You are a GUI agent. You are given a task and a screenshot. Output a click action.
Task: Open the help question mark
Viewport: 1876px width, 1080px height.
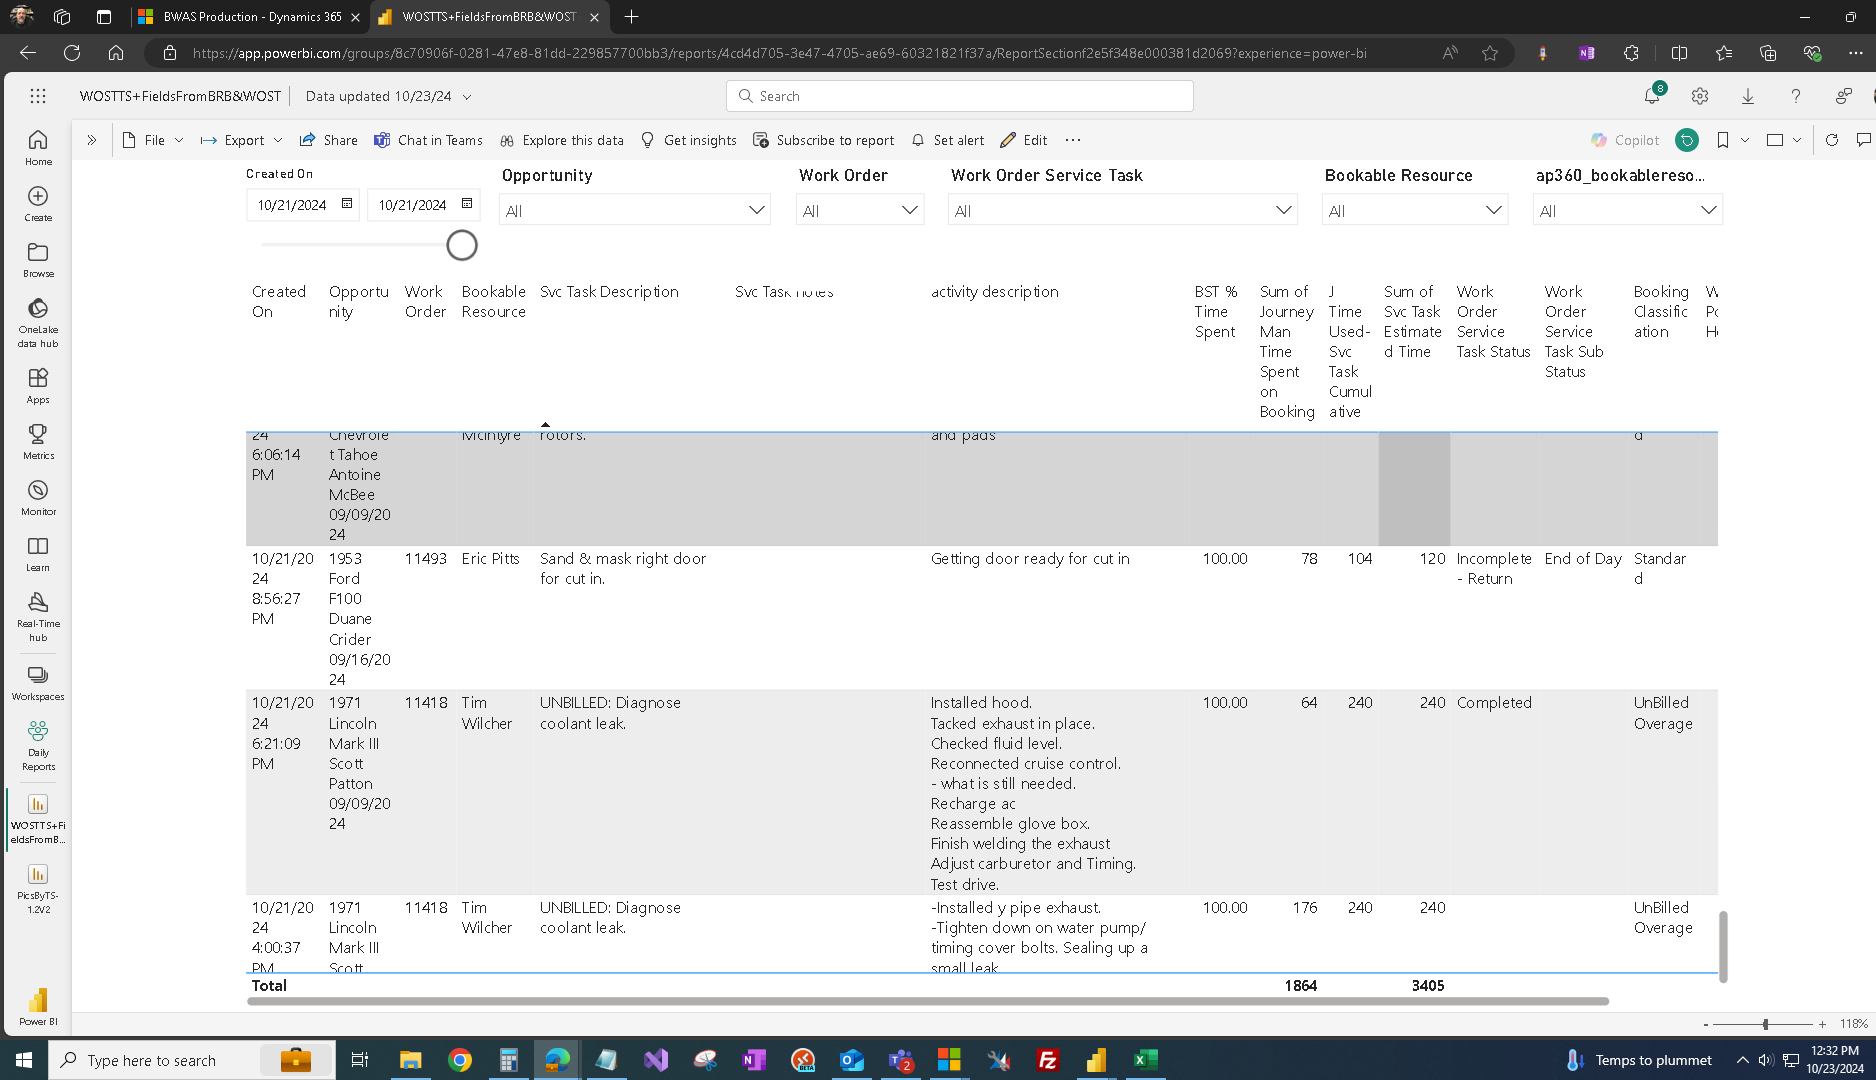click(x=1796, y=96)
